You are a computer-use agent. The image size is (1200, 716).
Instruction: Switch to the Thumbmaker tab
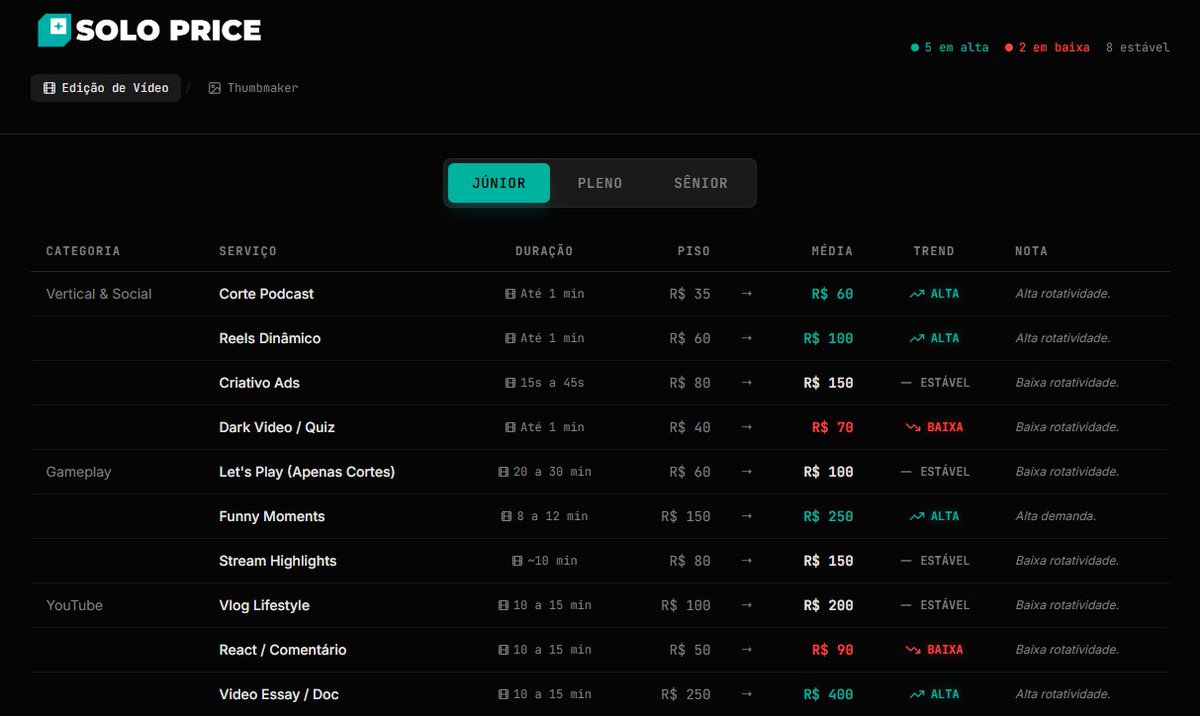(253, 88)
